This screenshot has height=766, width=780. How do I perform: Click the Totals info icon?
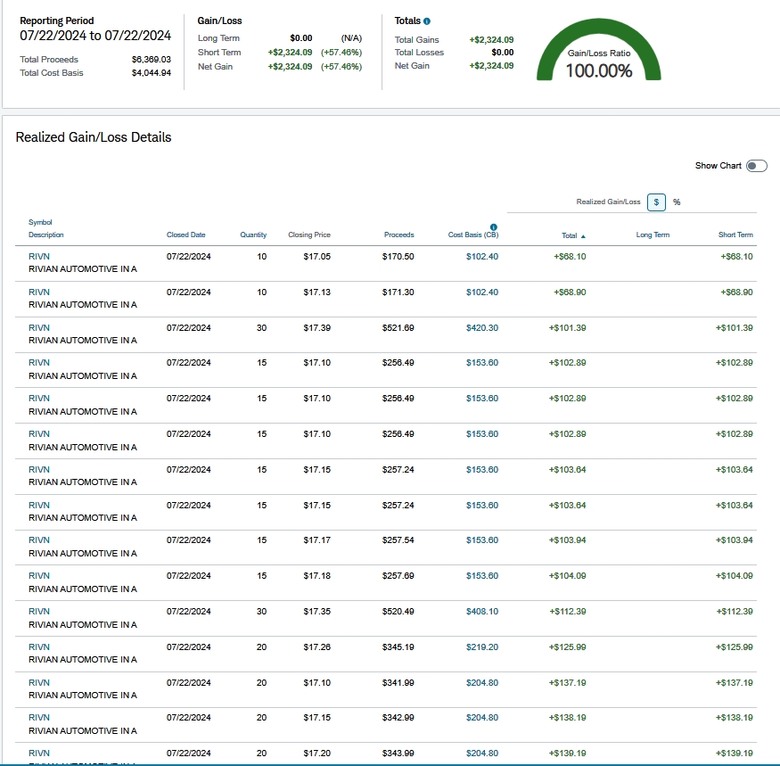coord(427,21)
